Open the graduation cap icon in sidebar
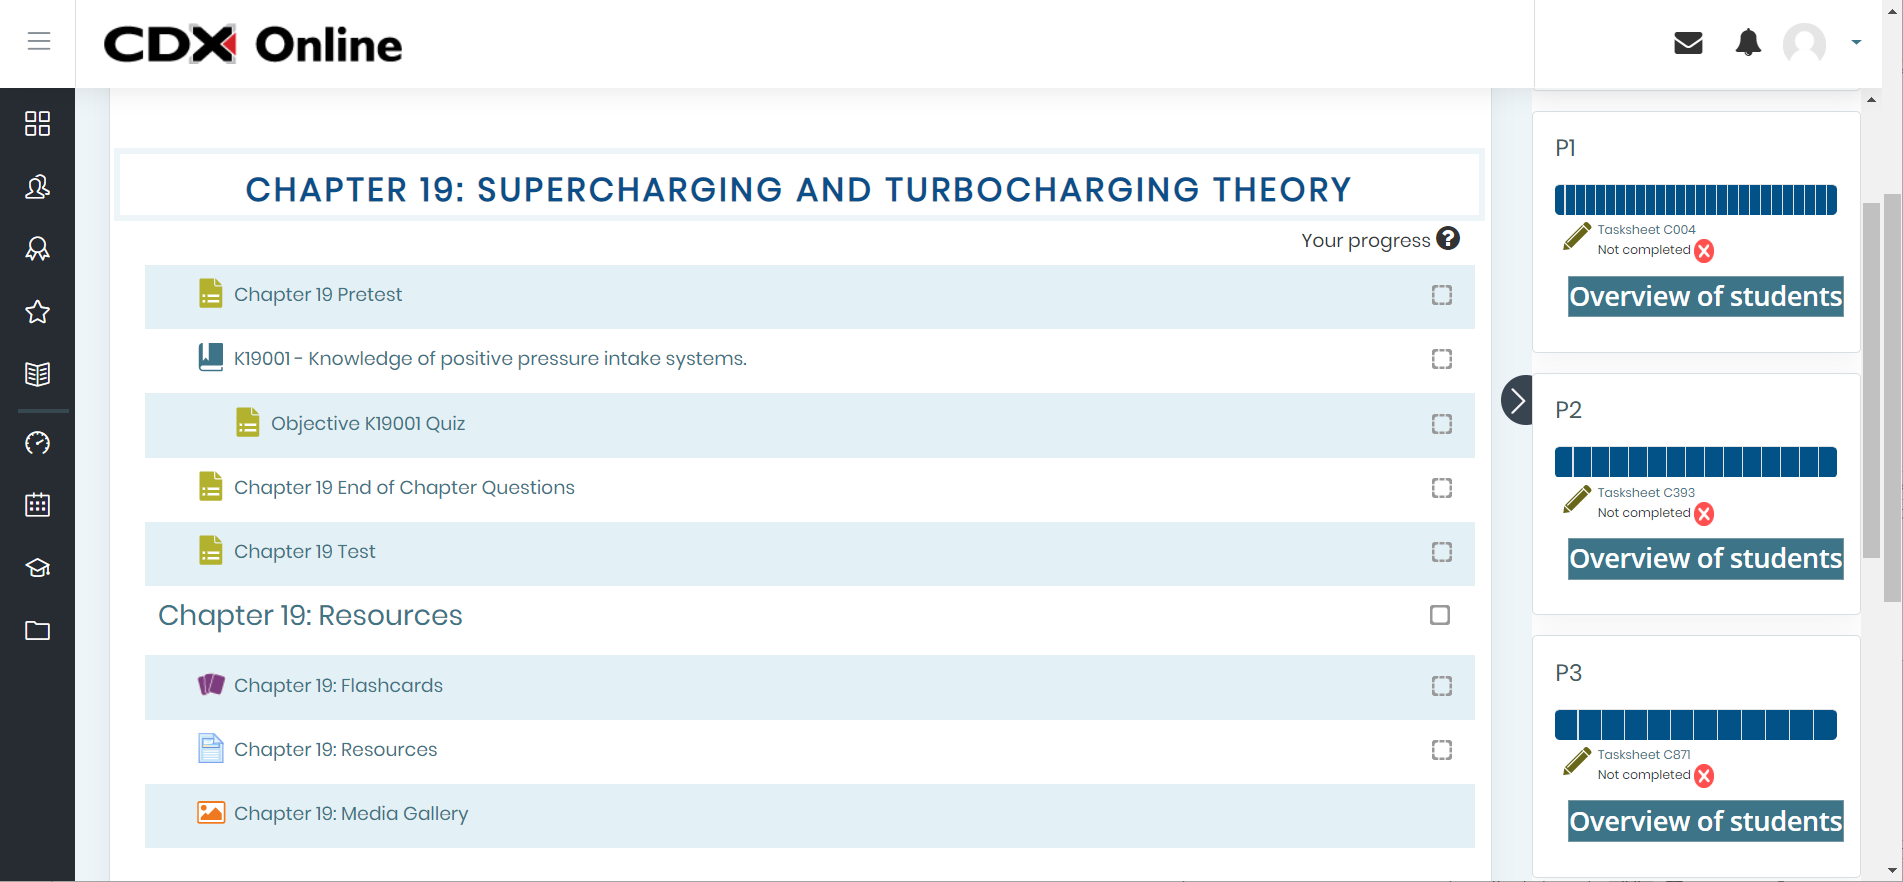The height and width of the screenshot is (882, 1903). tap(38, 568)
